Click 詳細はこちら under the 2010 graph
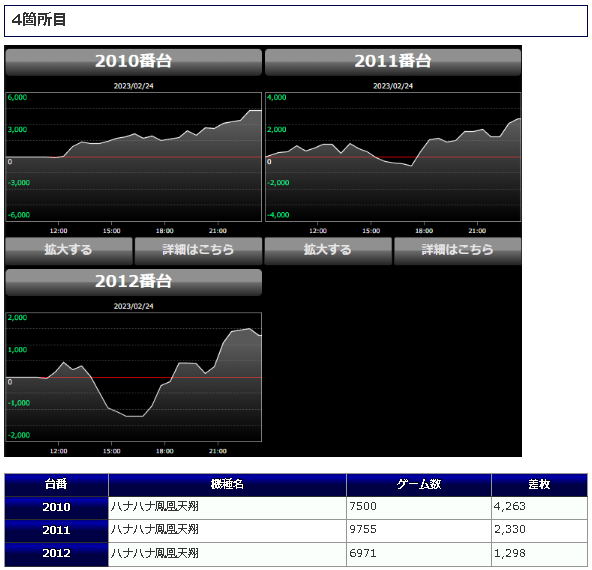This screenshot has width=592, height=570. (198, 251)
